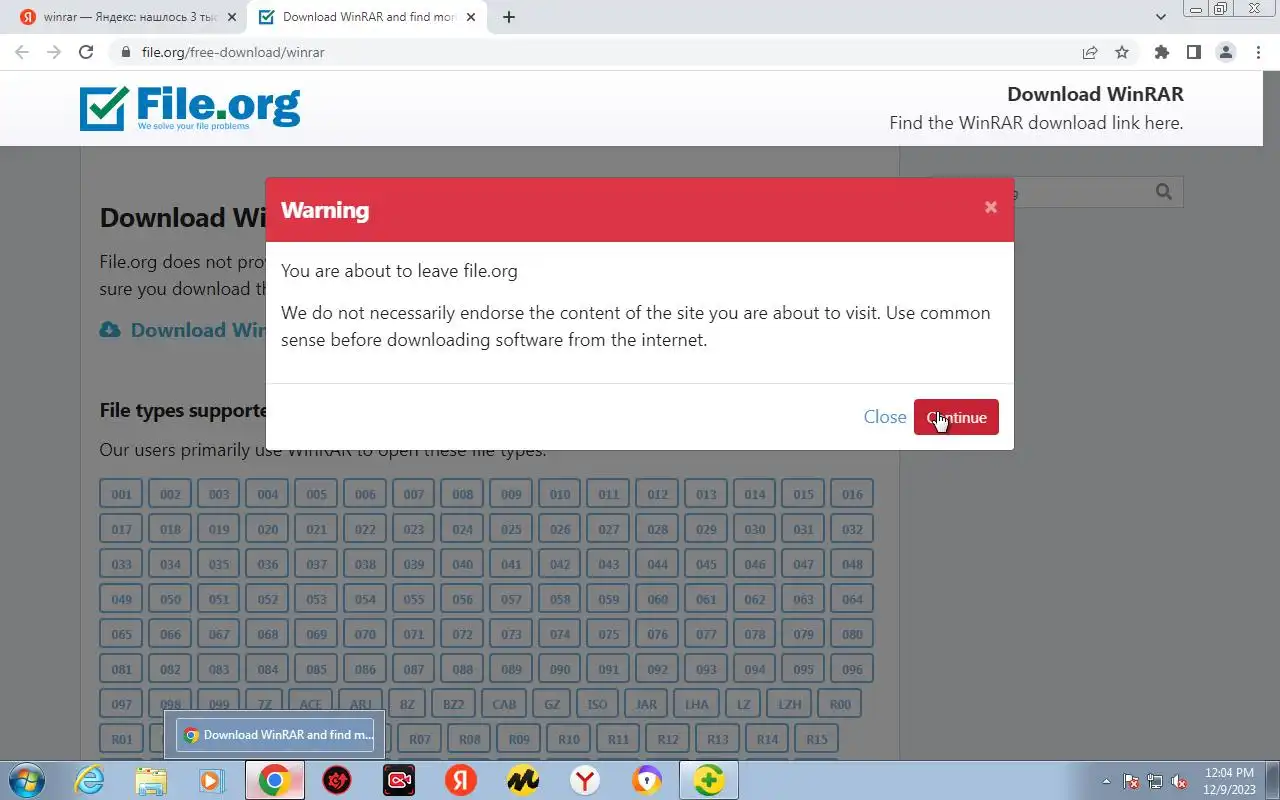Select the 032 file type tag
Viewport: 1280px width, 800px height.
pyautogui.click(x=852, y=529)
